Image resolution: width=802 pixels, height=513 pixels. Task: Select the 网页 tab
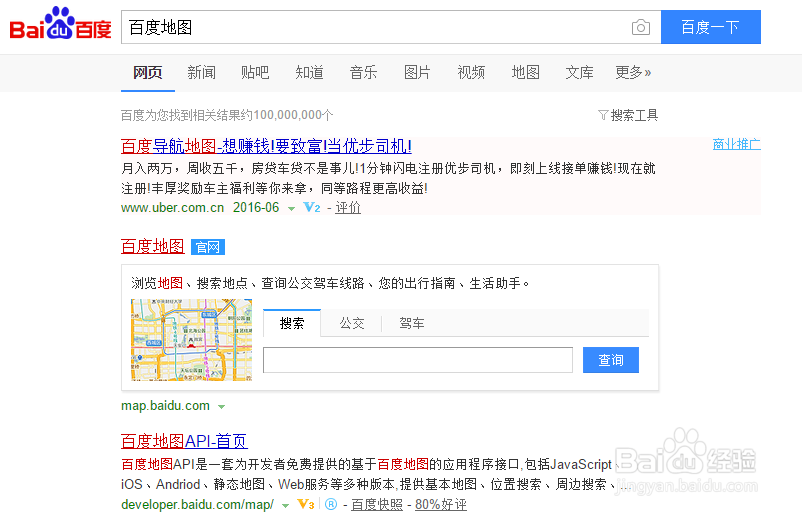pyautogui.click(x=148, y=73)
